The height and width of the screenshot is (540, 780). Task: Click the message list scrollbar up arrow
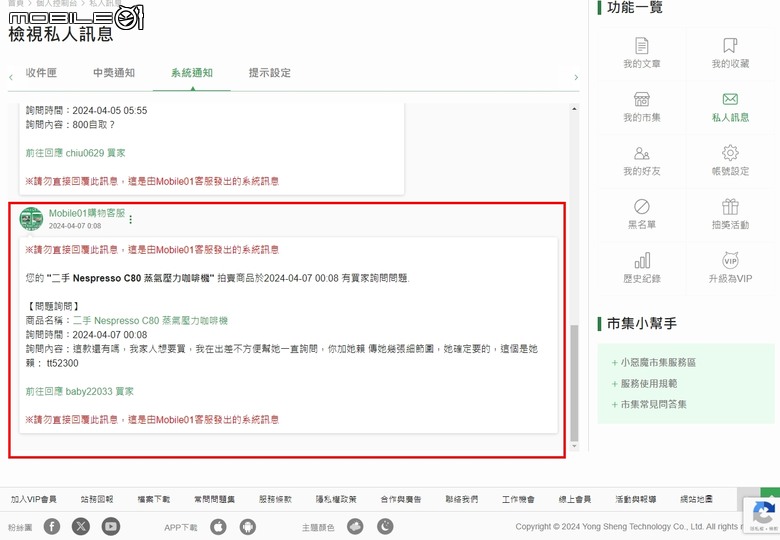pos(575,108)
